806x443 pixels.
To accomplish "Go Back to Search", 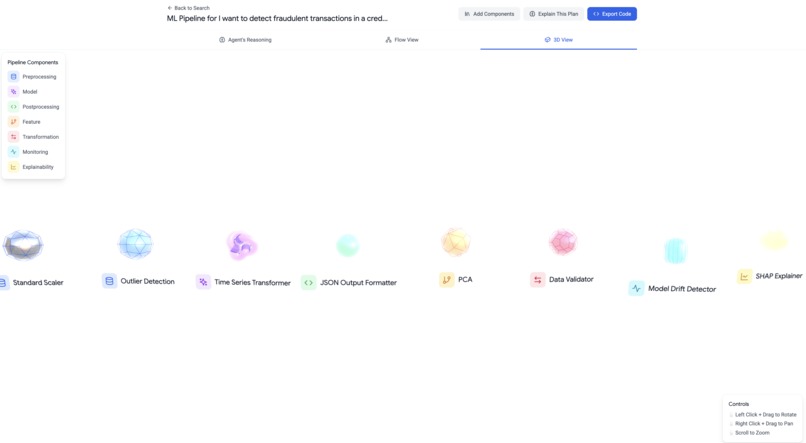I will [189, 8].
